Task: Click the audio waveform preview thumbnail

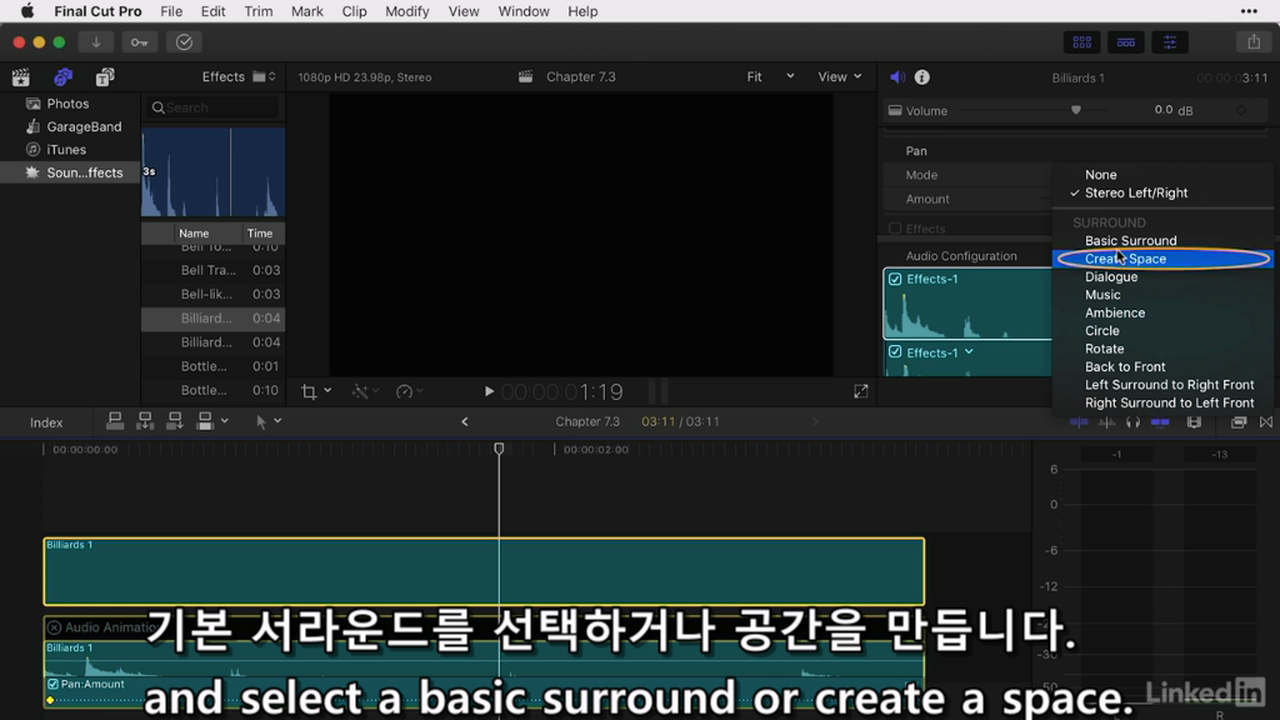Action: coord(213,172)
